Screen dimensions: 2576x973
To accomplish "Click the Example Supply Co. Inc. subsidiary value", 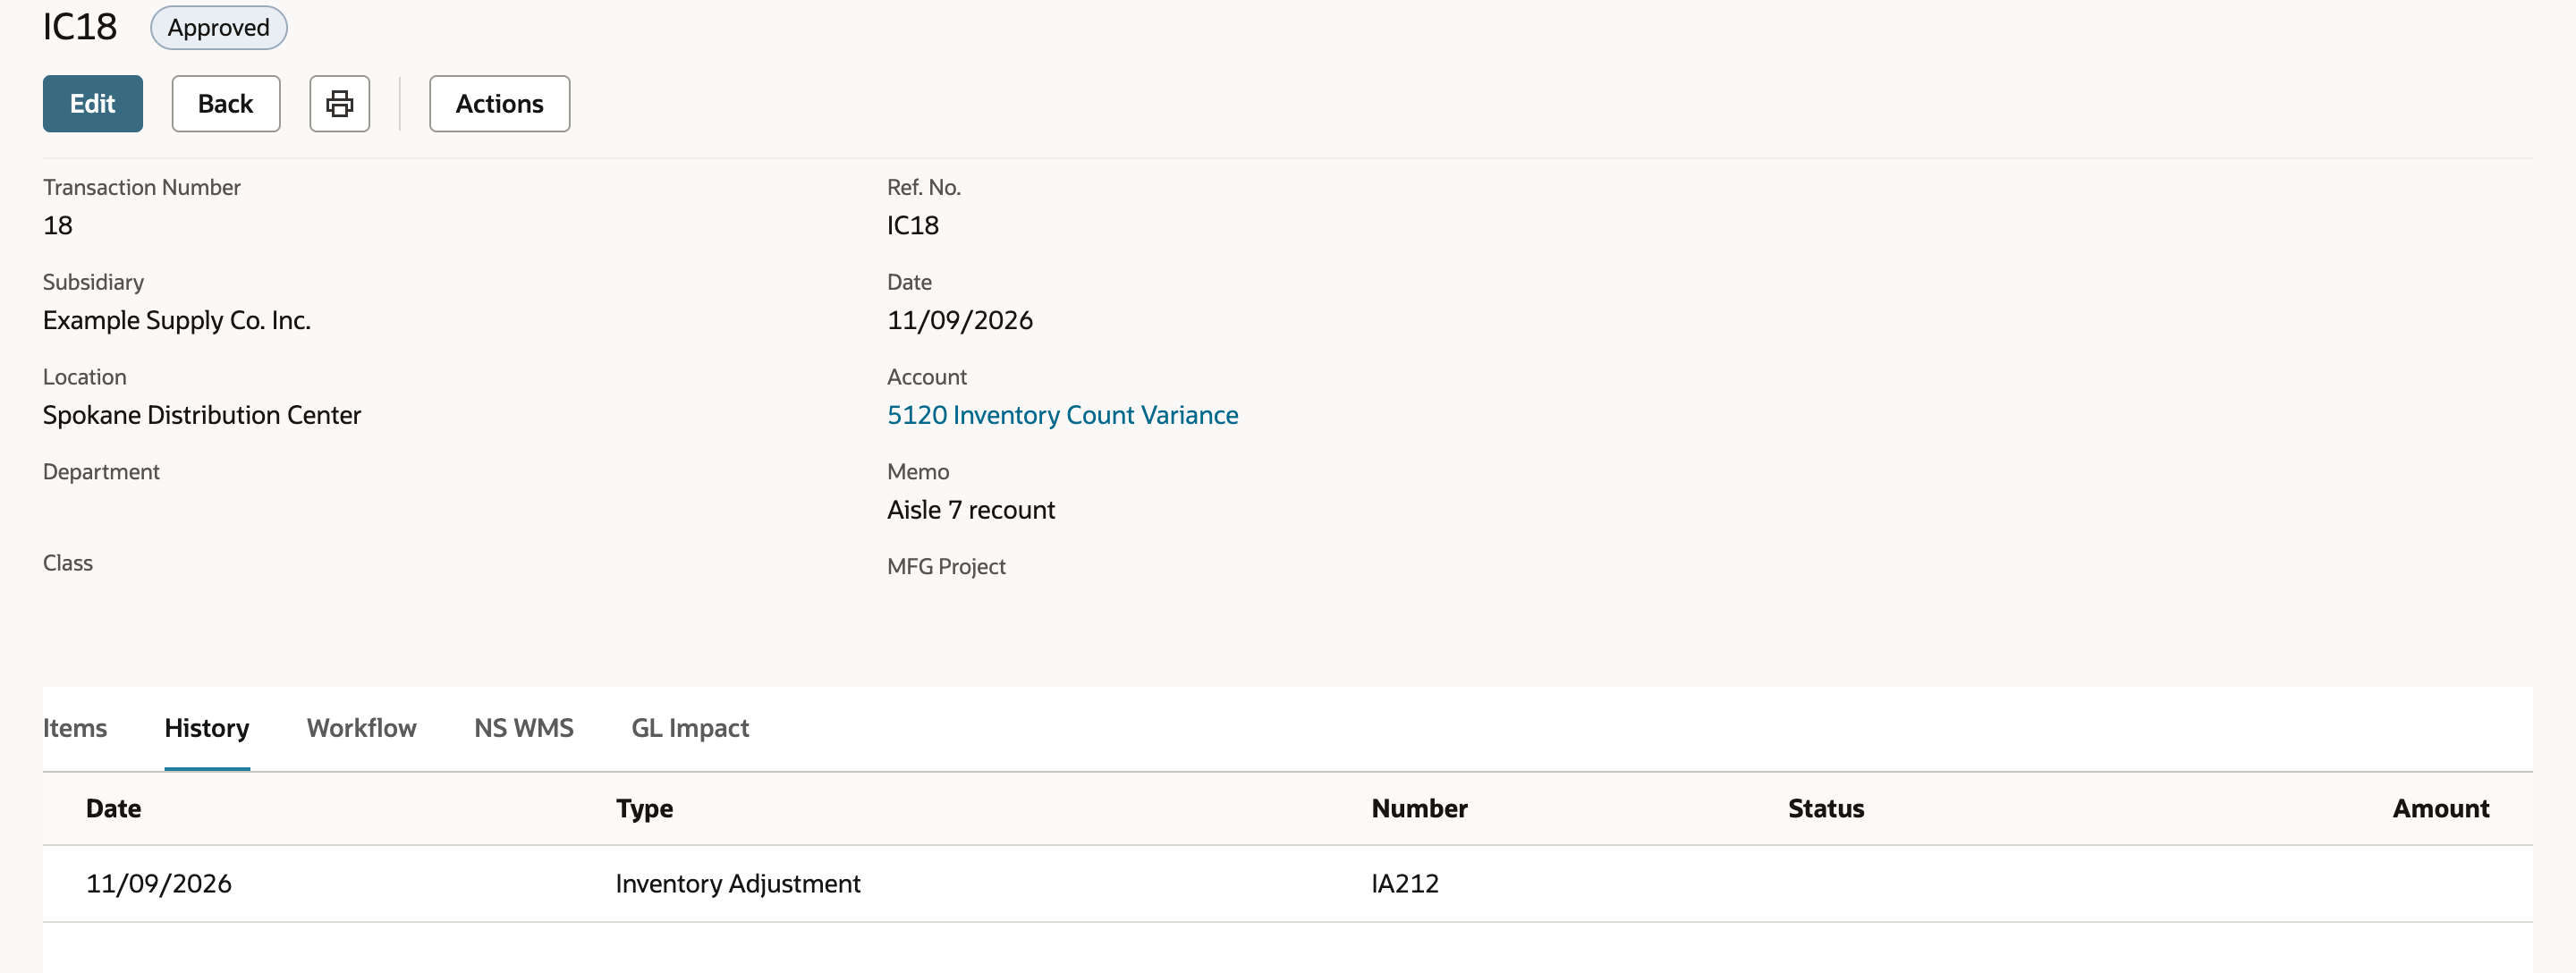I will point(176,320).
